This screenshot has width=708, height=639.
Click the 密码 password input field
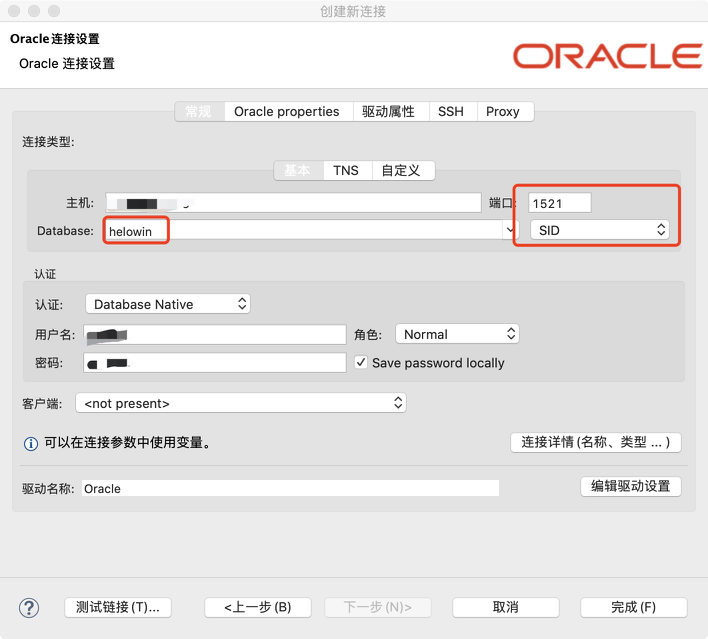tap(215, 363)
